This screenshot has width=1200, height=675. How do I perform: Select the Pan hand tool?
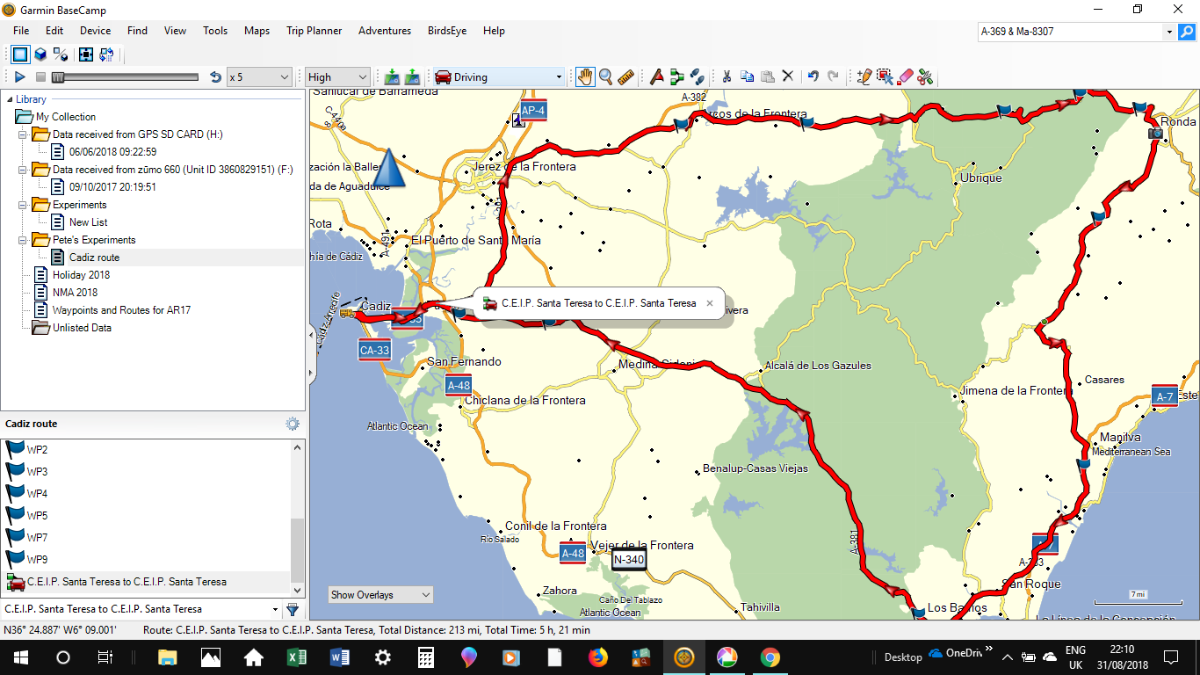coord(585,77)
